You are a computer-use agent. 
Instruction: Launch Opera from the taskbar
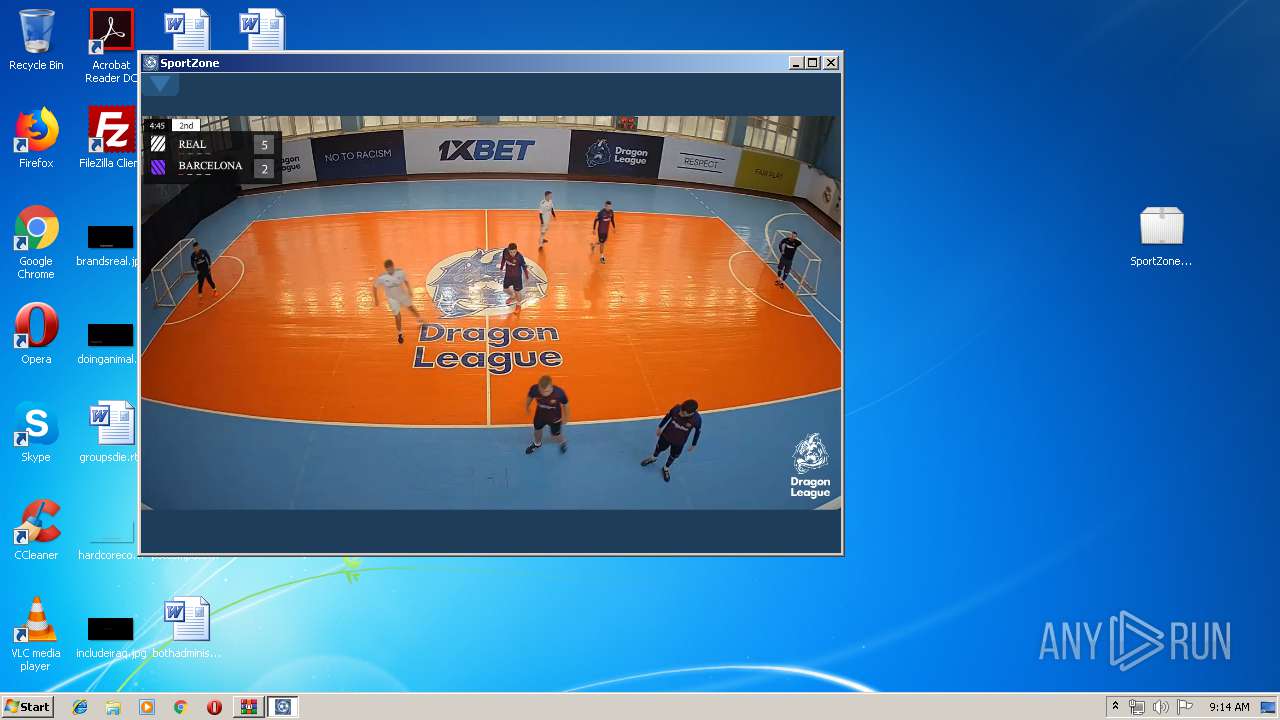214,707
